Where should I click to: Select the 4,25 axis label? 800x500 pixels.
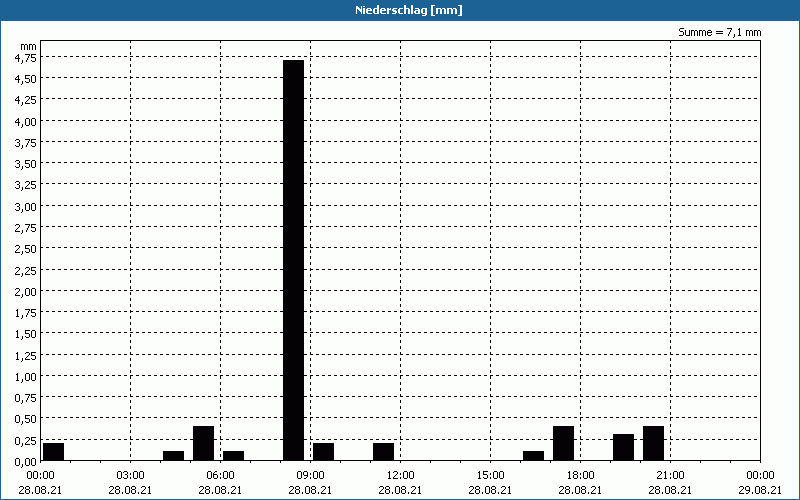pos(26,100)
